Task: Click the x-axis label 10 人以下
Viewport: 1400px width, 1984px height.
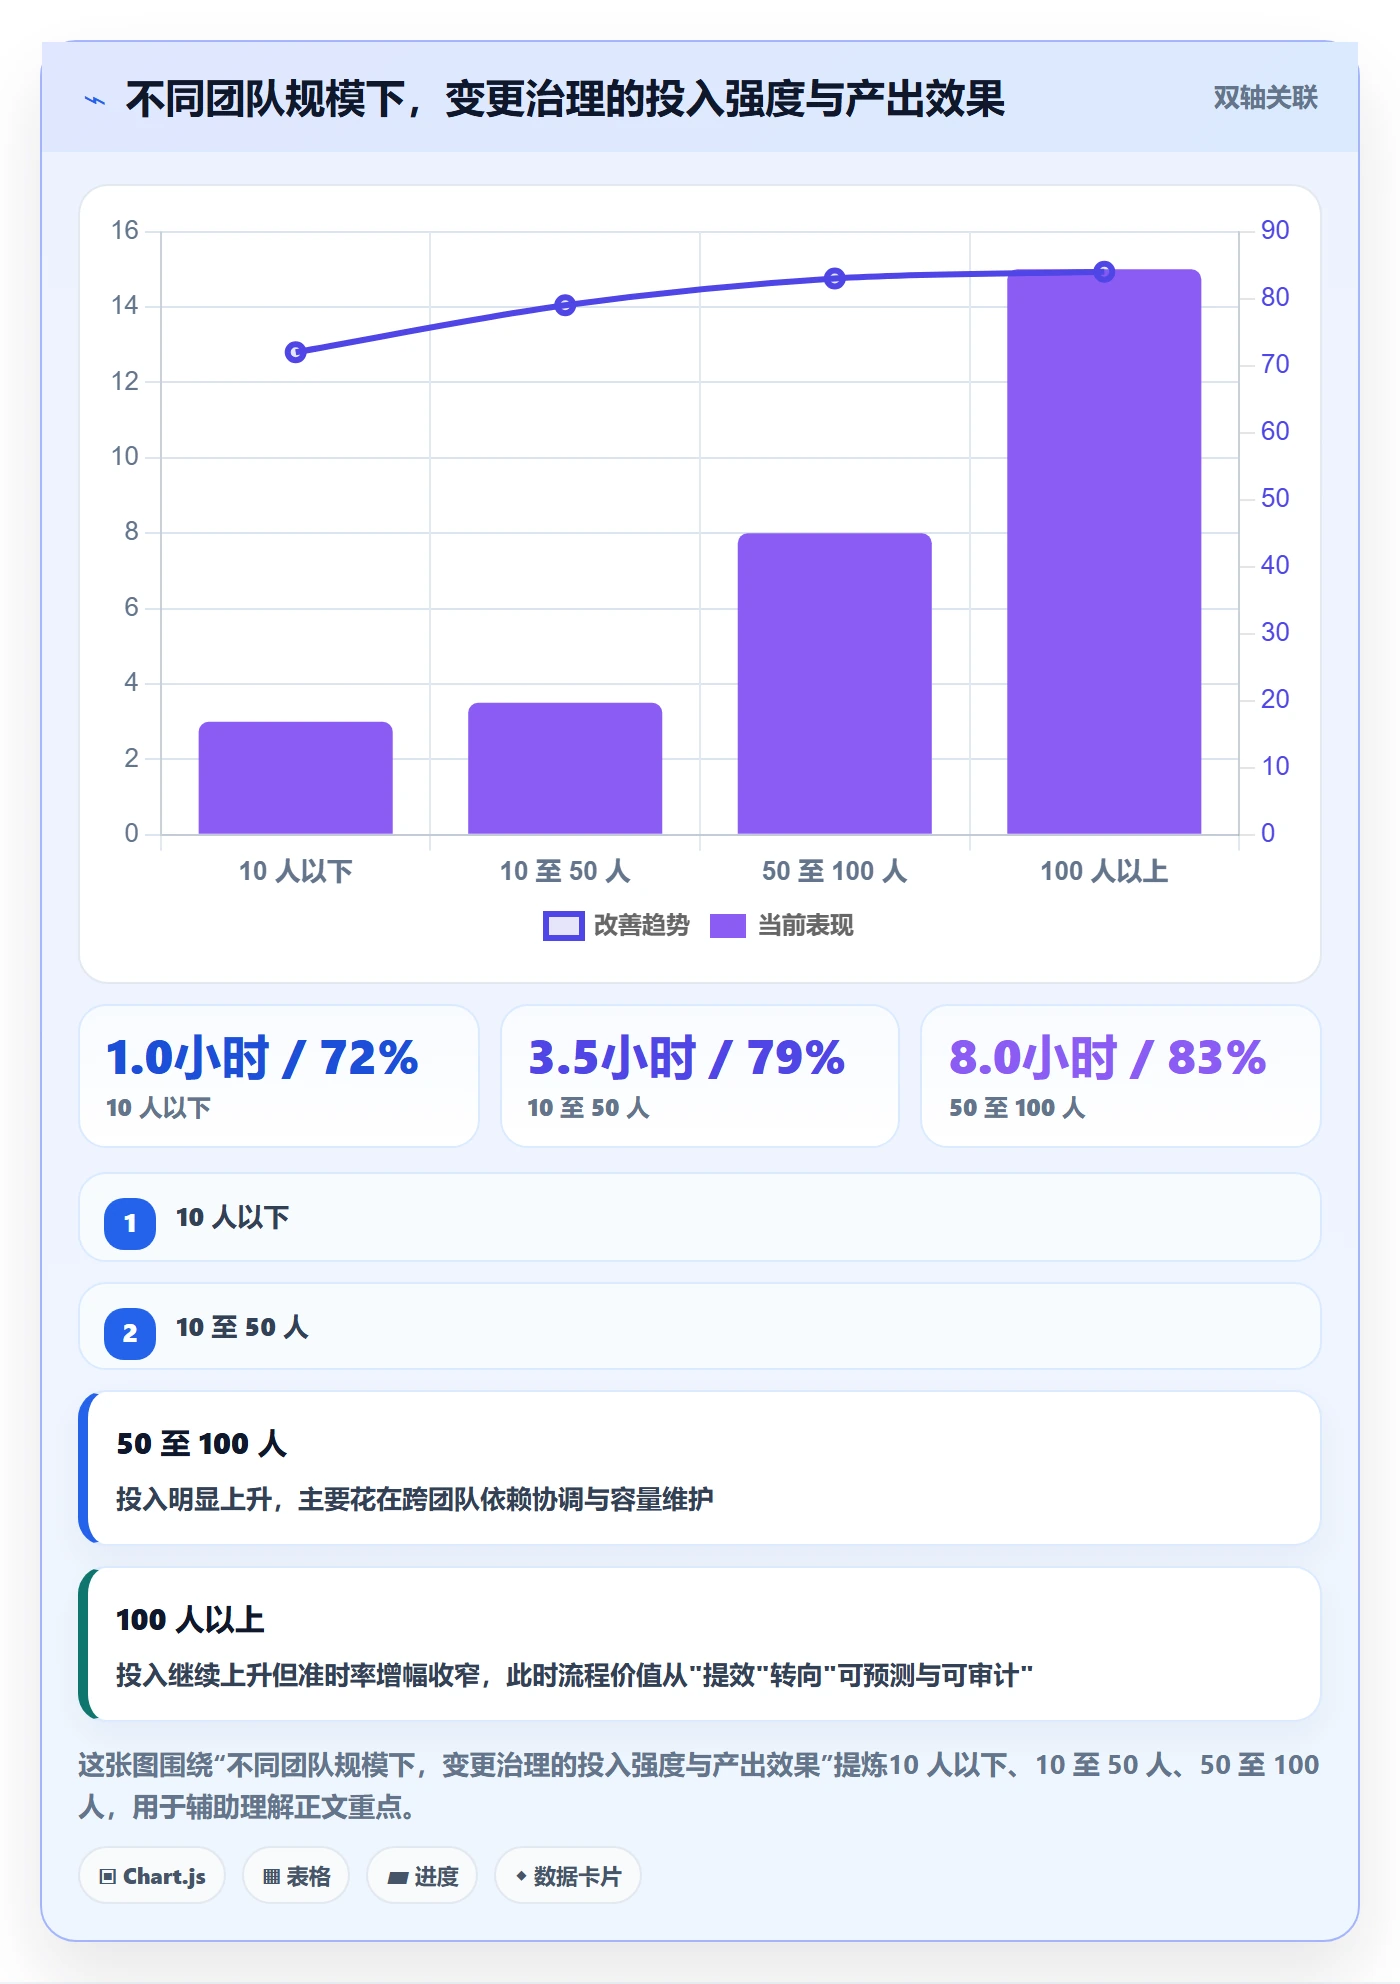Action: (x=295, y=871)
